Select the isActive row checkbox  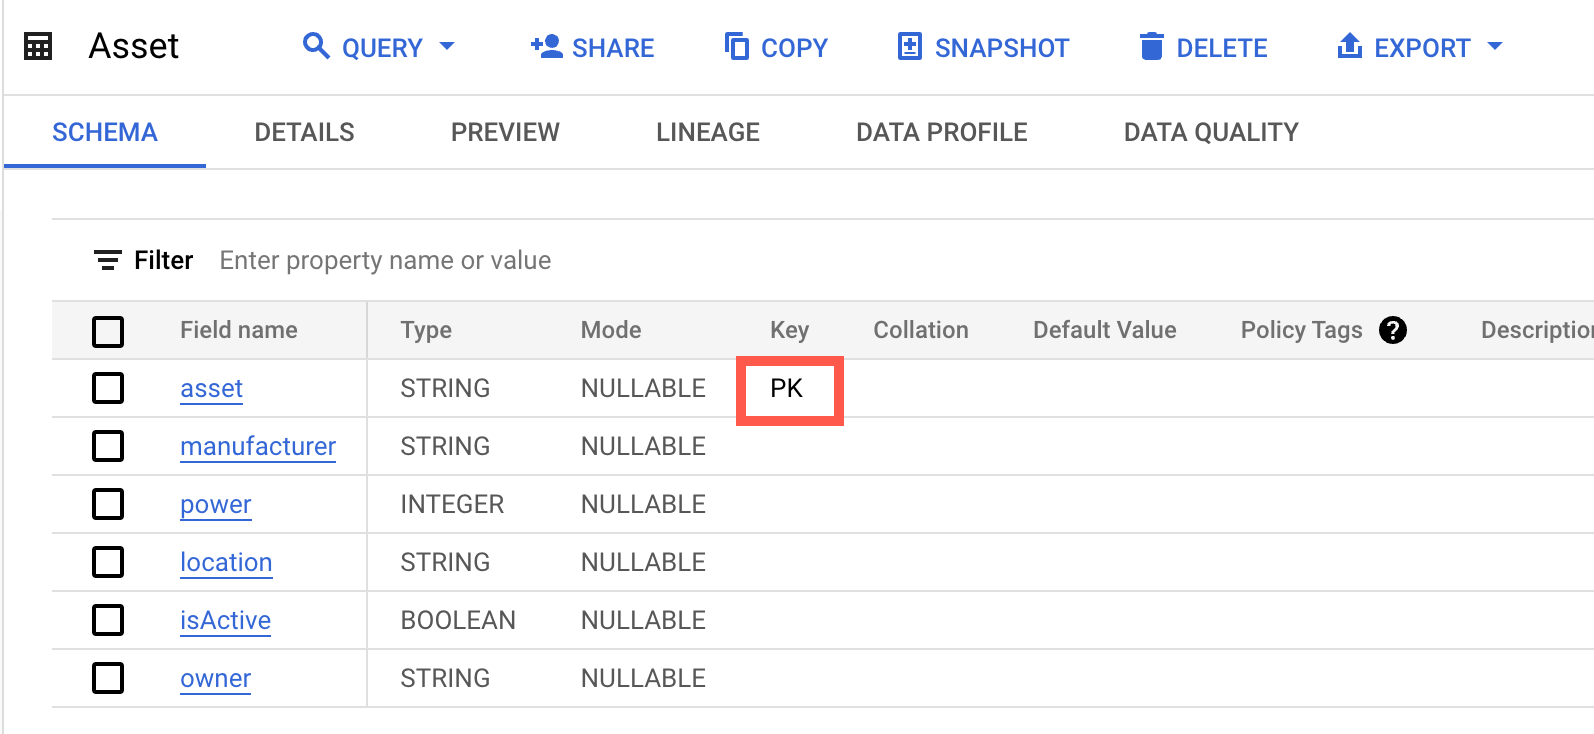[x=108, y=620]
